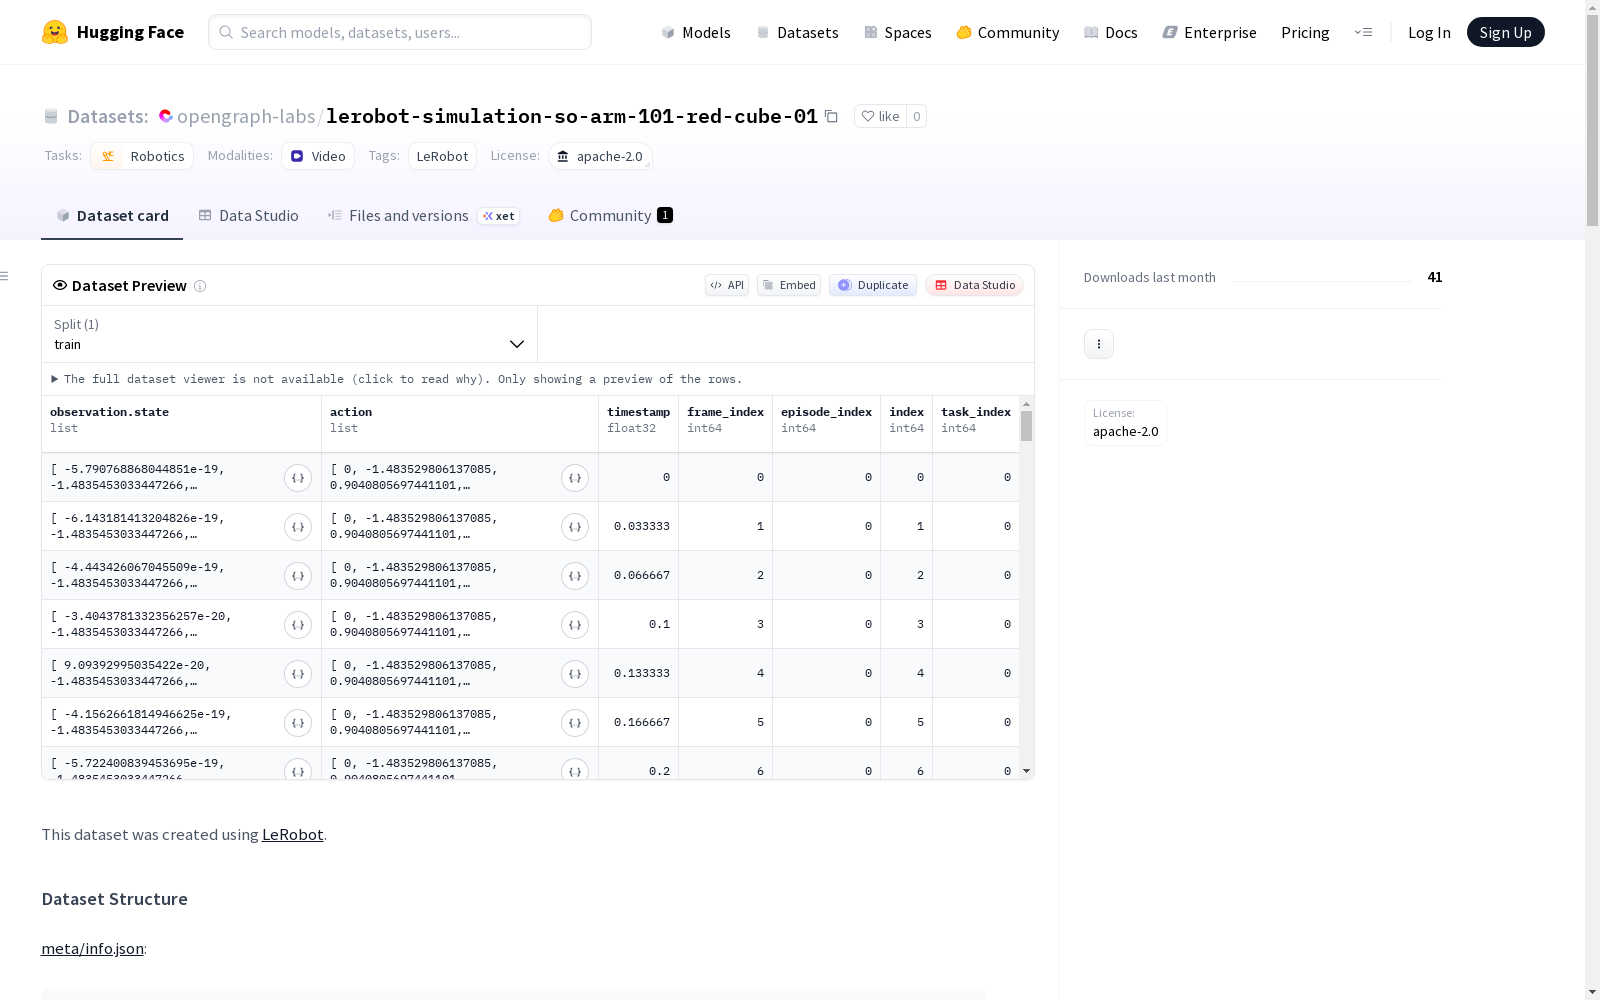Expand observation.state cell starting -4.1562661814946625e-19
The width and height of the screenshot is (1600, 1000).
coord(298,723)
